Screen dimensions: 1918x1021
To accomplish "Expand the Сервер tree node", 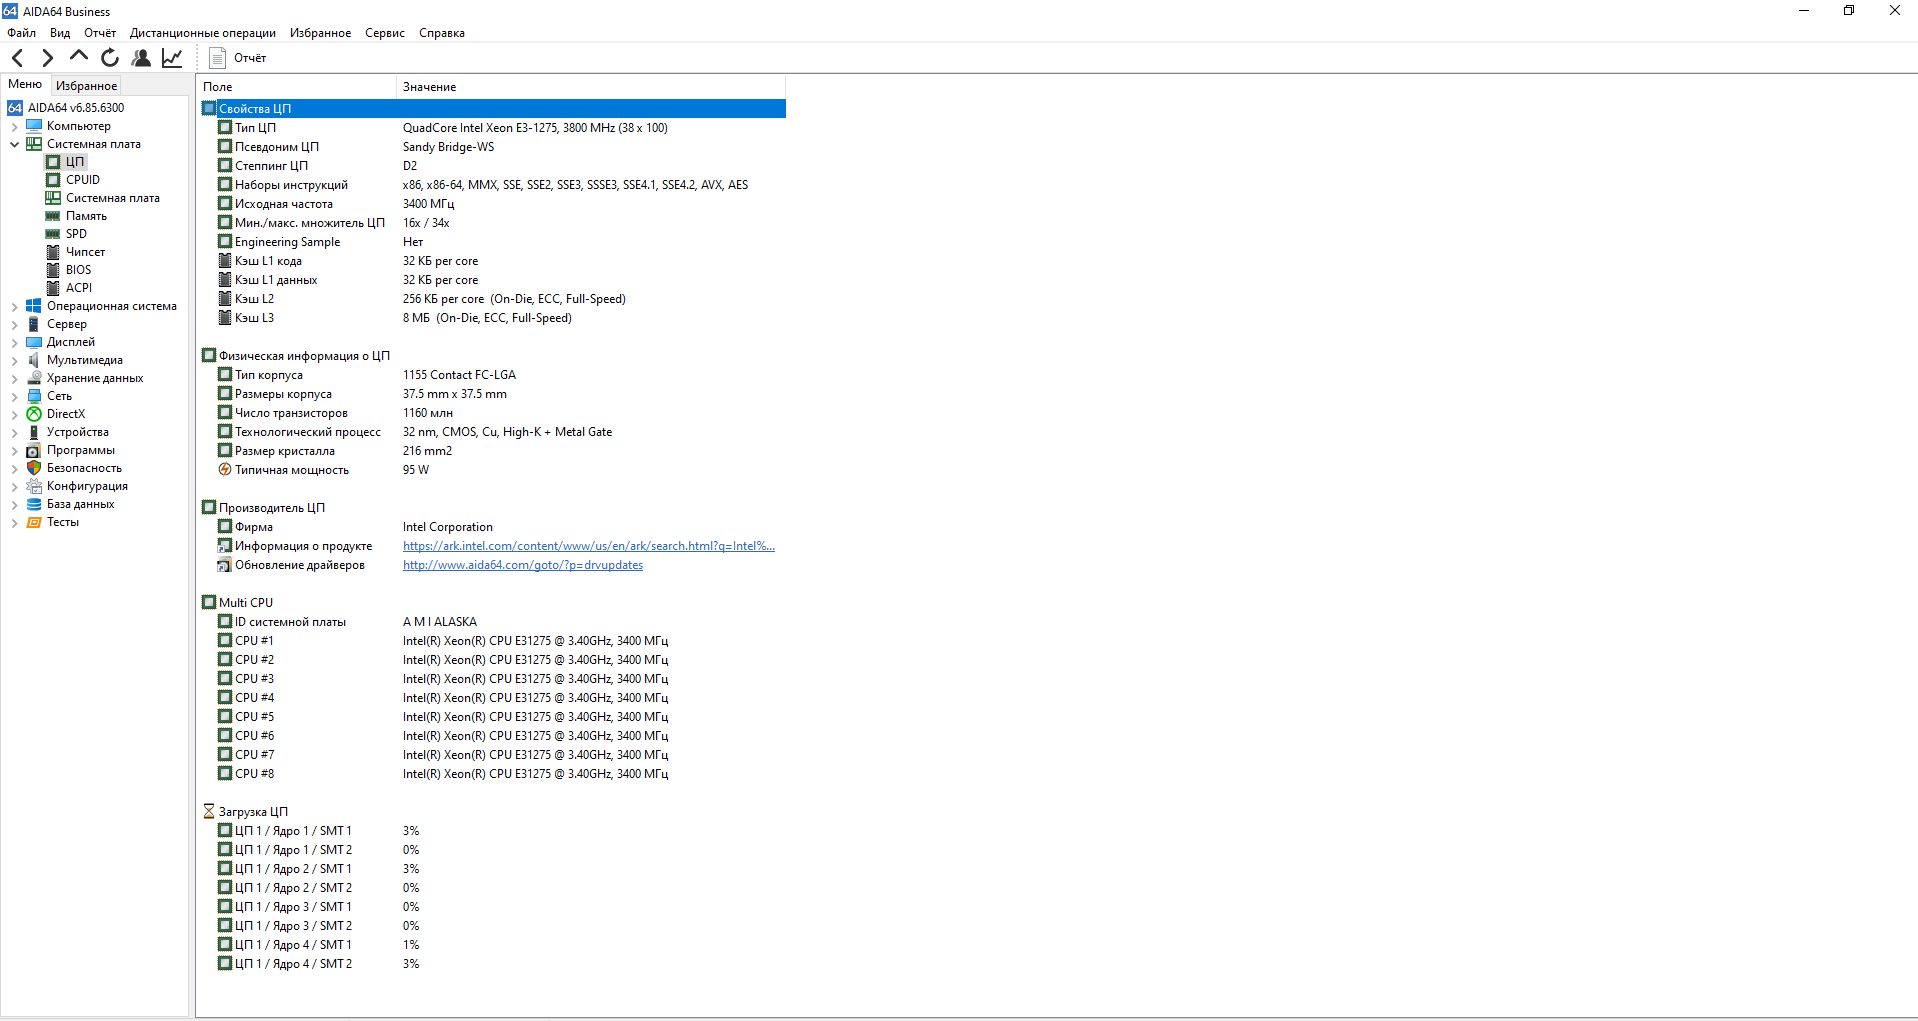I will [x=14, y=324].
